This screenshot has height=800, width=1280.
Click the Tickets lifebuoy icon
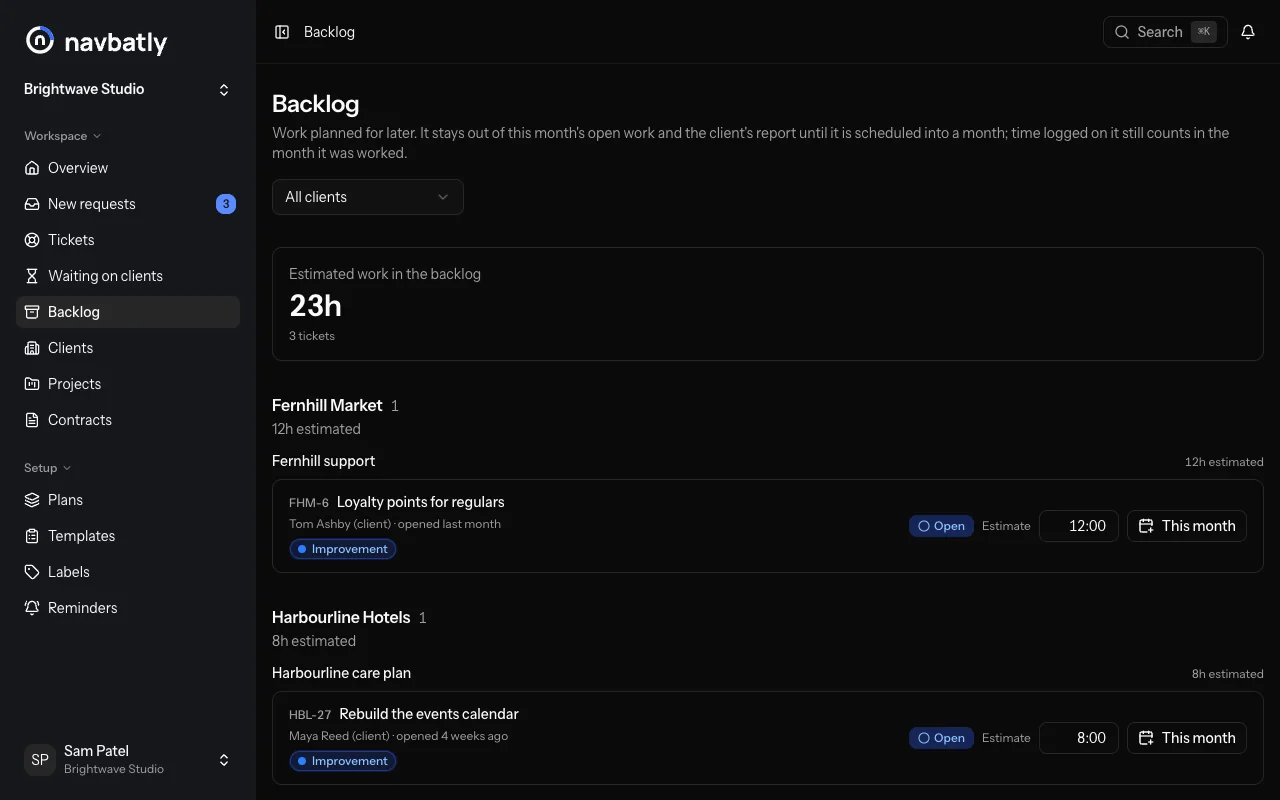click(x=32, y=240)
